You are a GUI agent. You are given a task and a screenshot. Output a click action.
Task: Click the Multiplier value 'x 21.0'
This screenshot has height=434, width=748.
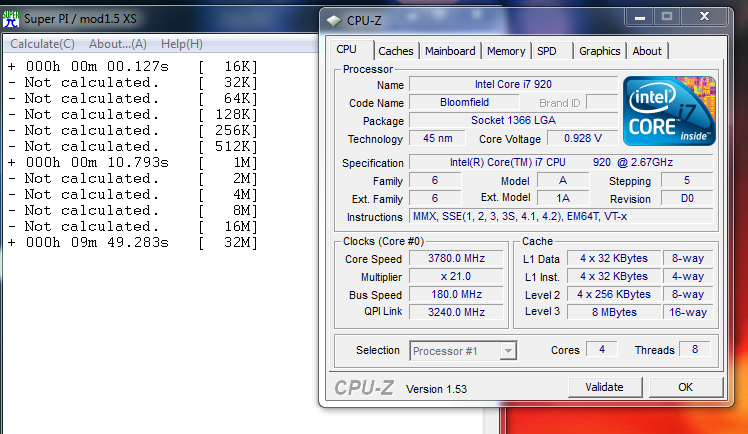point(456,277)
